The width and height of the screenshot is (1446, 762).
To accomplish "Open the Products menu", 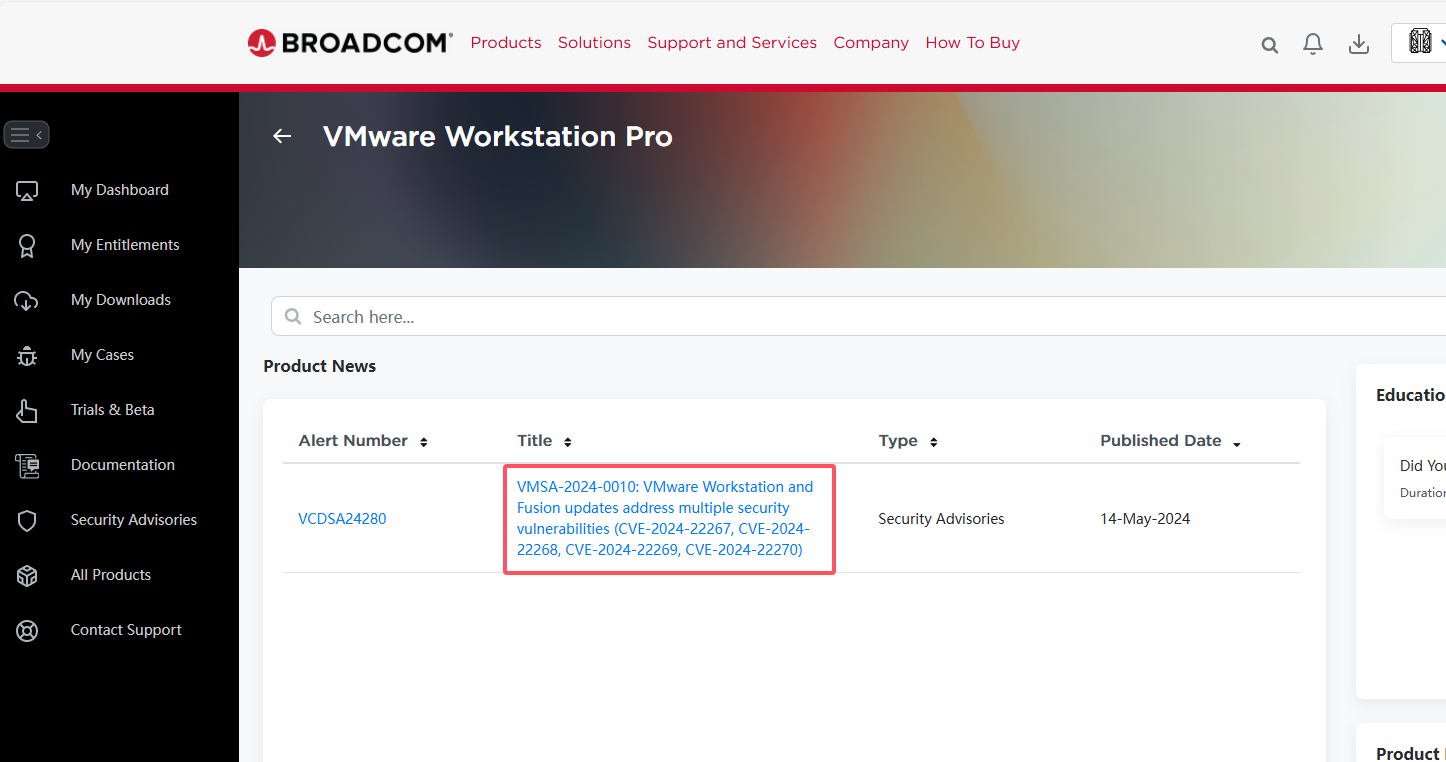I will (x=506, y=43).
